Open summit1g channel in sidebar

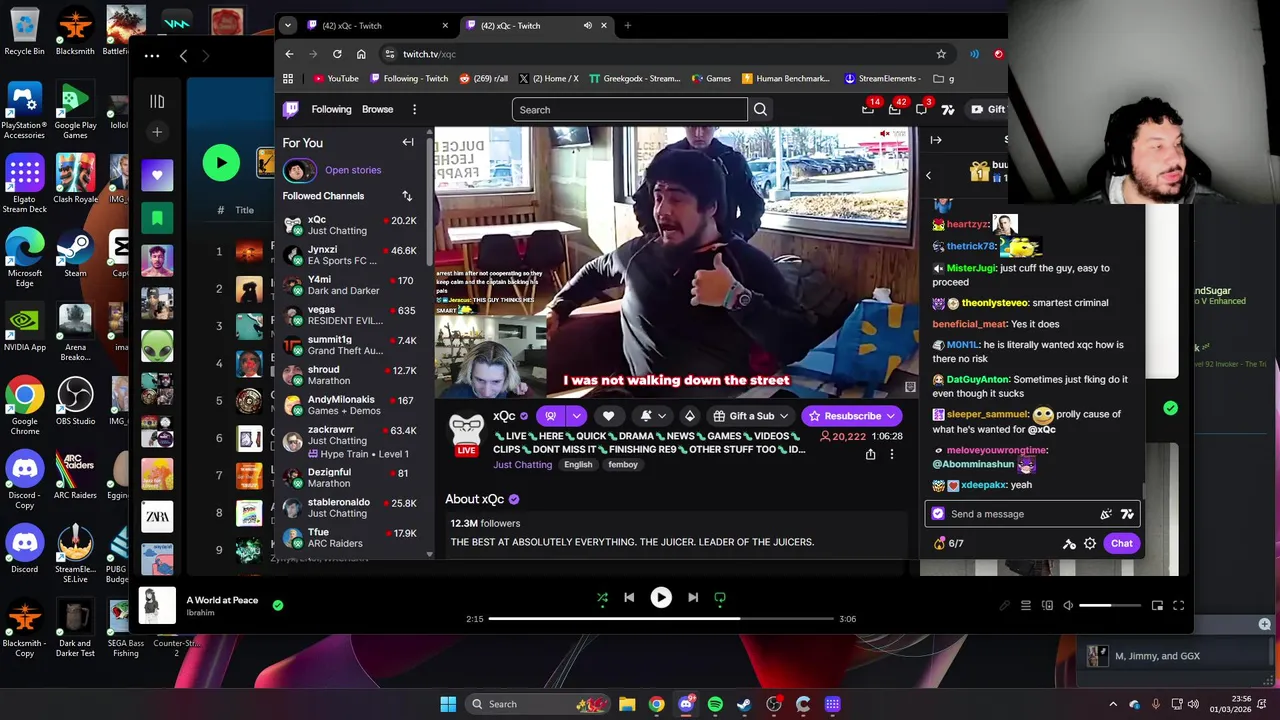tap(350, 345)
